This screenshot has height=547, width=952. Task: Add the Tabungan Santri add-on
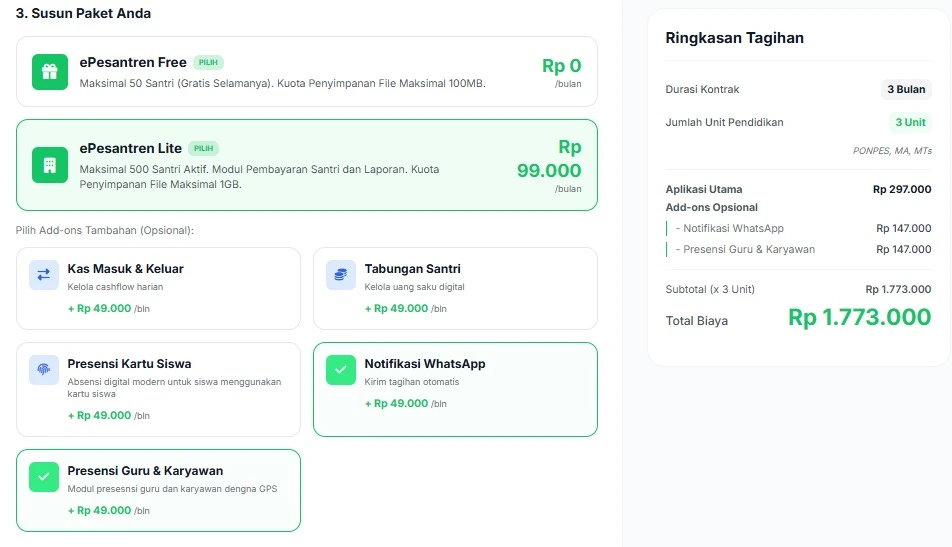pyautogui.click(x=455, y=289)
